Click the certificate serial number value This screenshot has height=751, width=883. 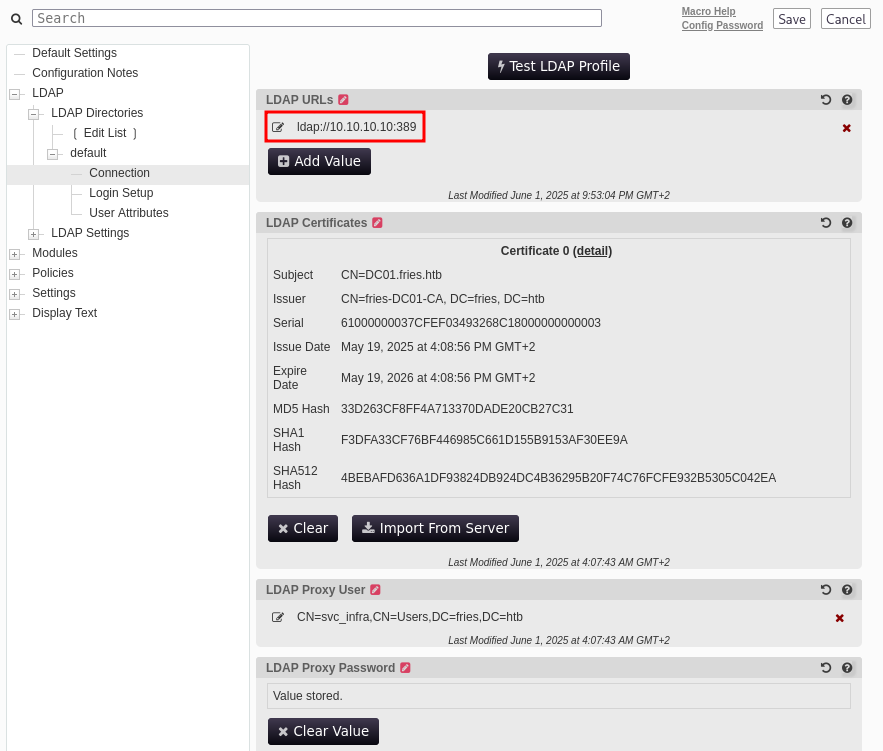click(x=471, y=323)
